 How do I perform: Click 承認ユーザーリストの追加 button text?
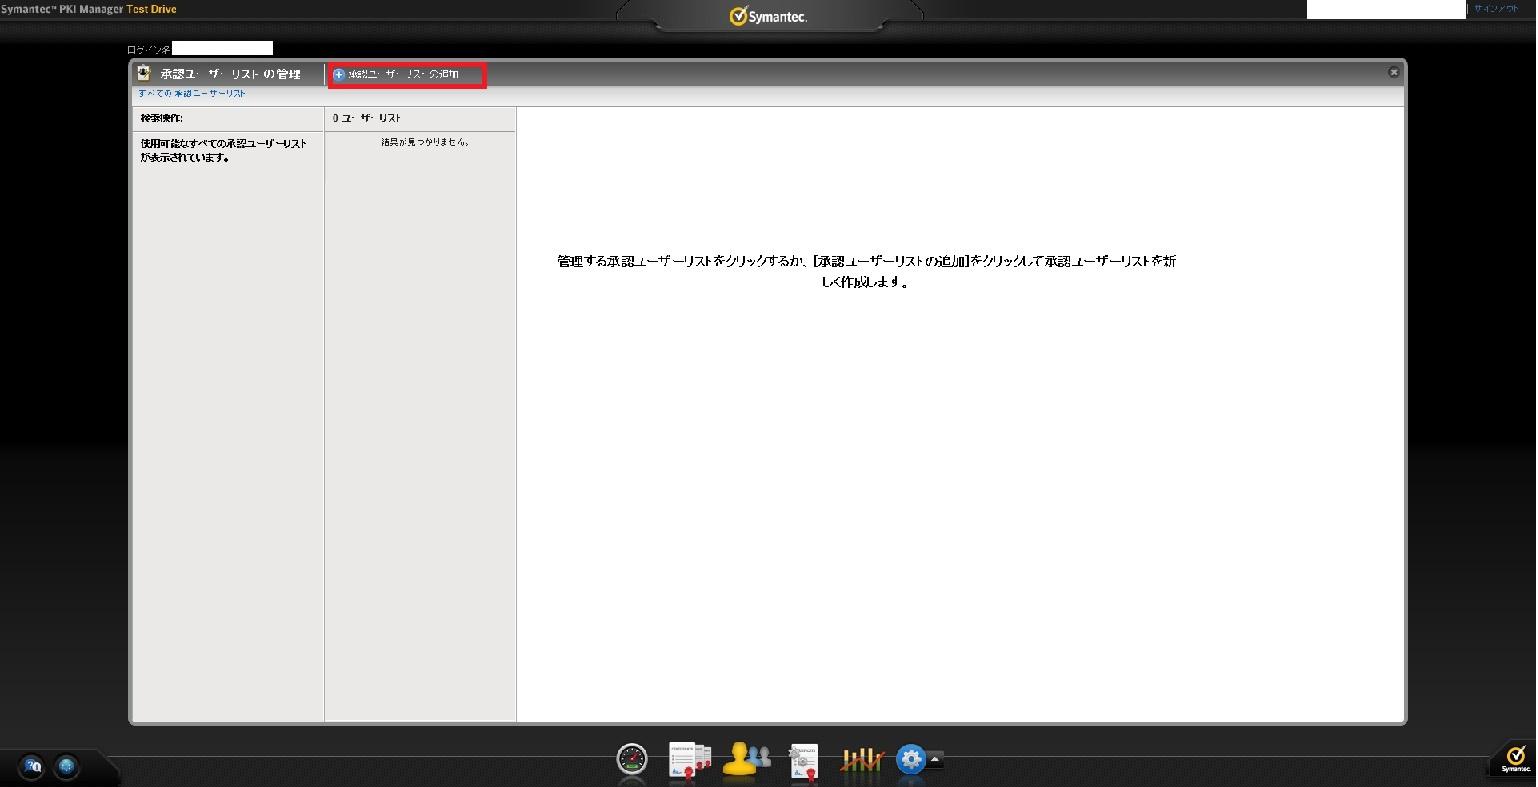(404, 74)
